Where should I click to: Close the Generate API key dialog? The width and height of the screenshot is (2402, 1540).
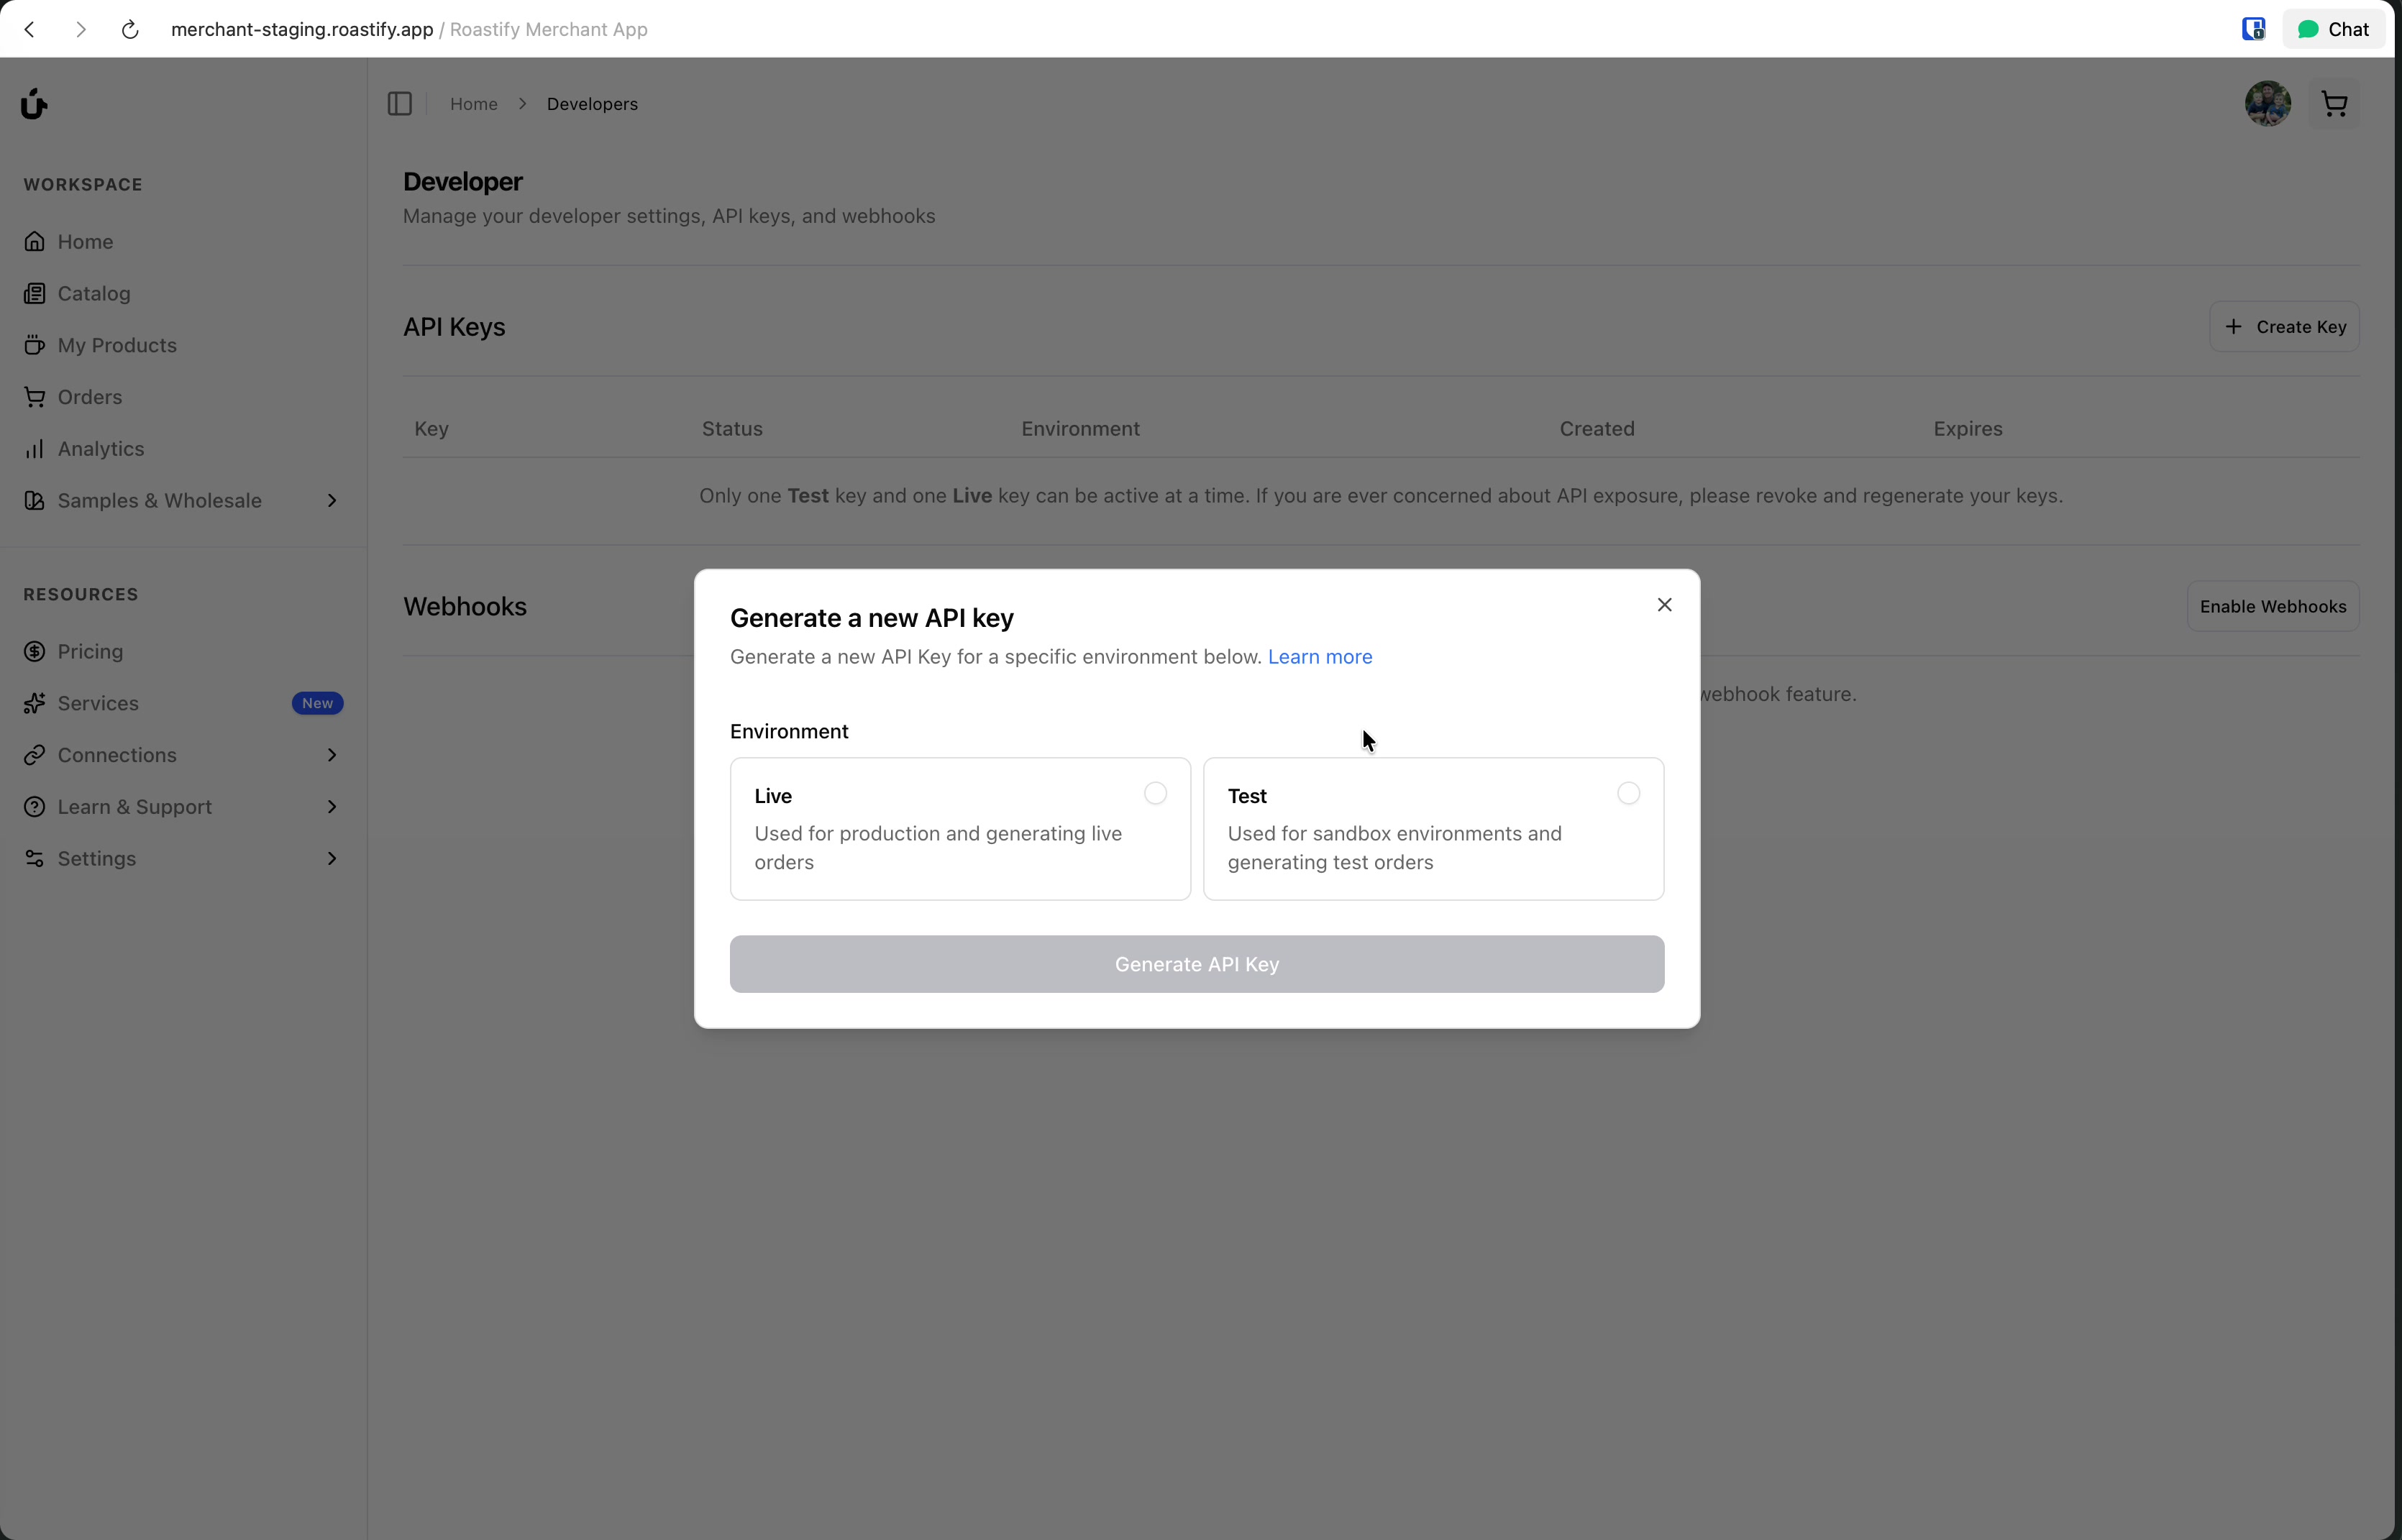1664,605
